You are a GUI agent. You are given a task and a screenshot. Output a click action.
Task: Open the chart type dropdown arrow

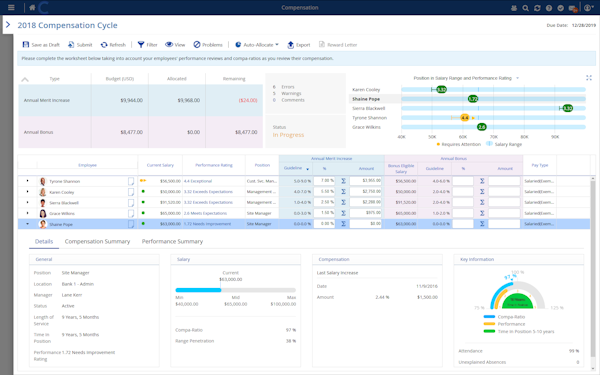tap(517, 78)
